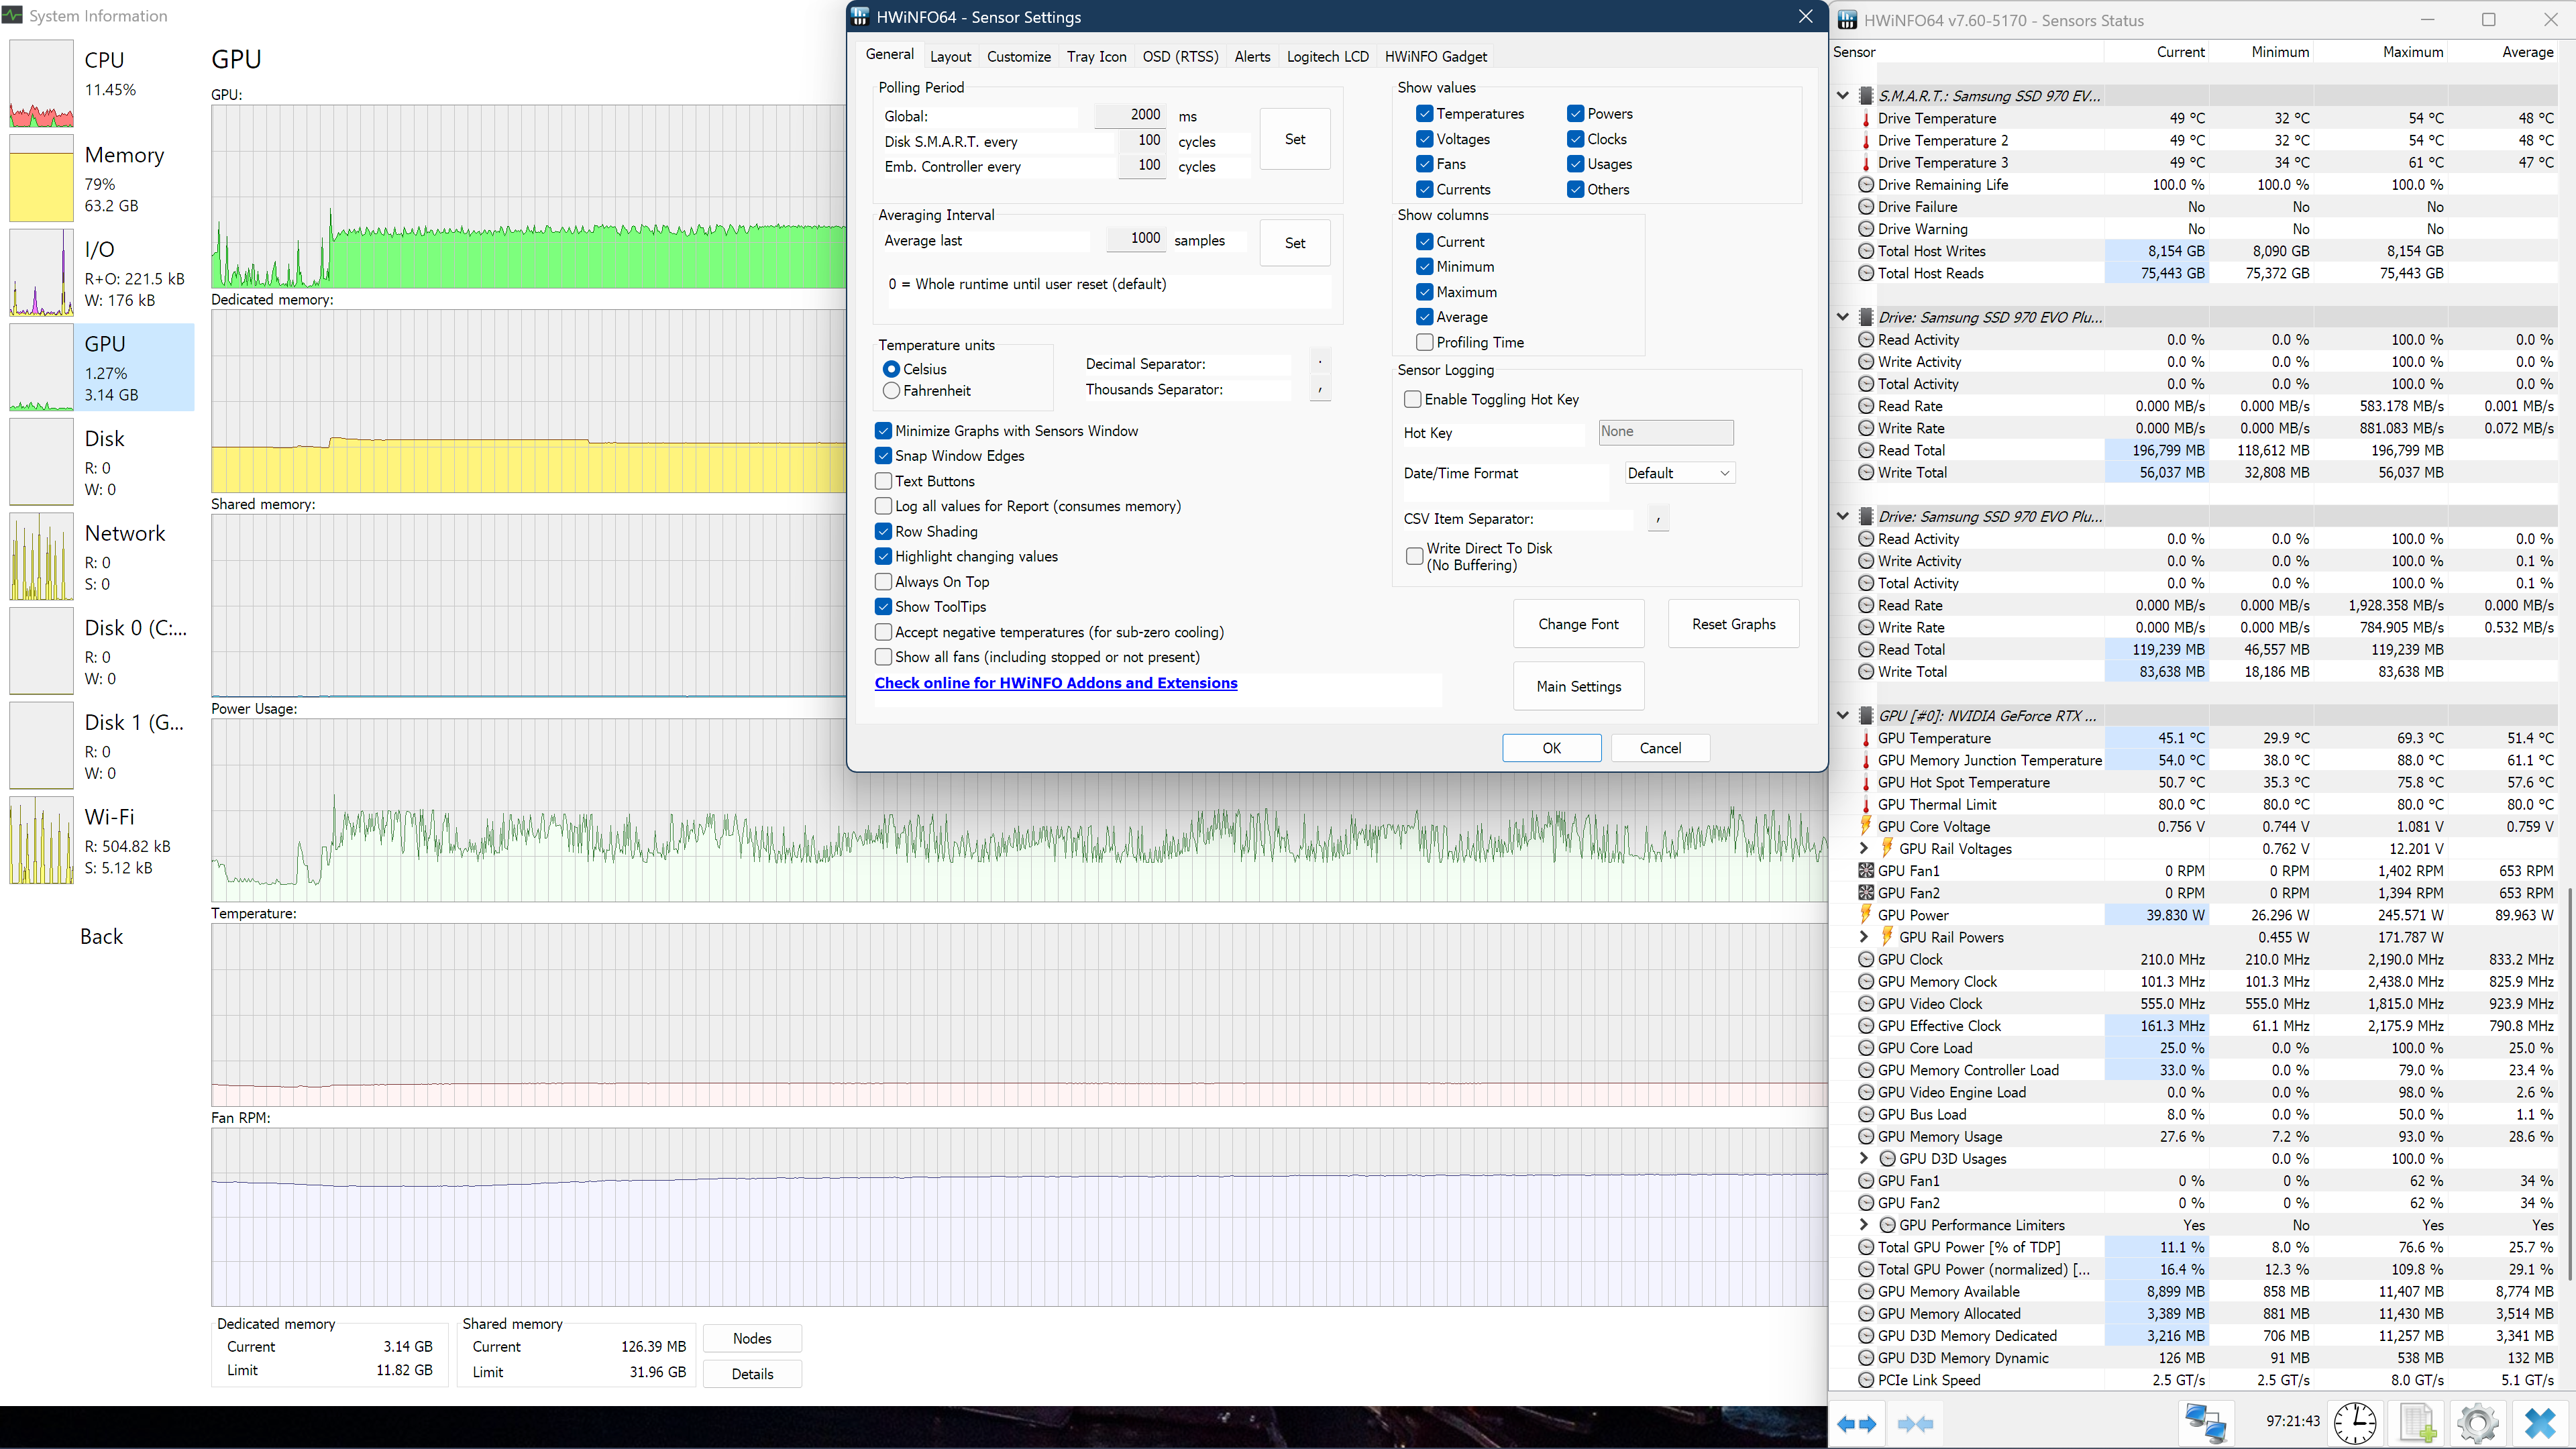Image resolution: width=2576 pixels, height=1449 pixels.
Task: Click Drive Temperature 2 thermometer icon
Action: point(1866,140)
